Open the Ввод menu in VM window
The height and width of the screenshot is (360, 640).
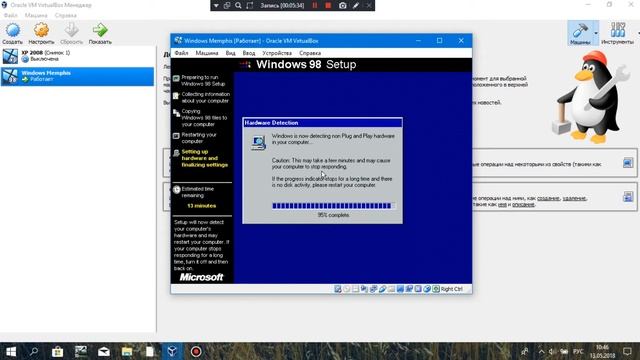tap(249, 53)
